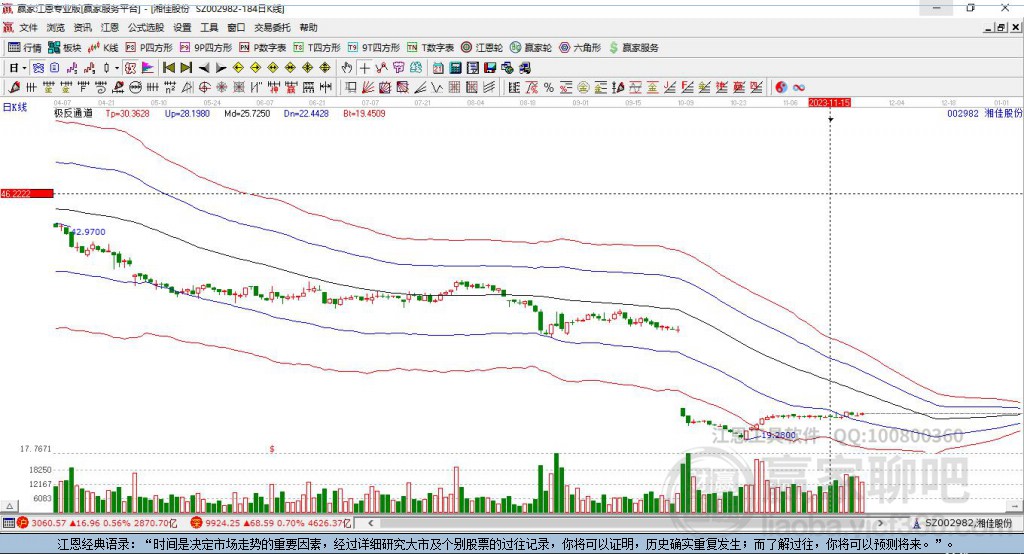1024x554 pixels.
Task: Jump to last bar icon
Action: [x=186, y=68]
